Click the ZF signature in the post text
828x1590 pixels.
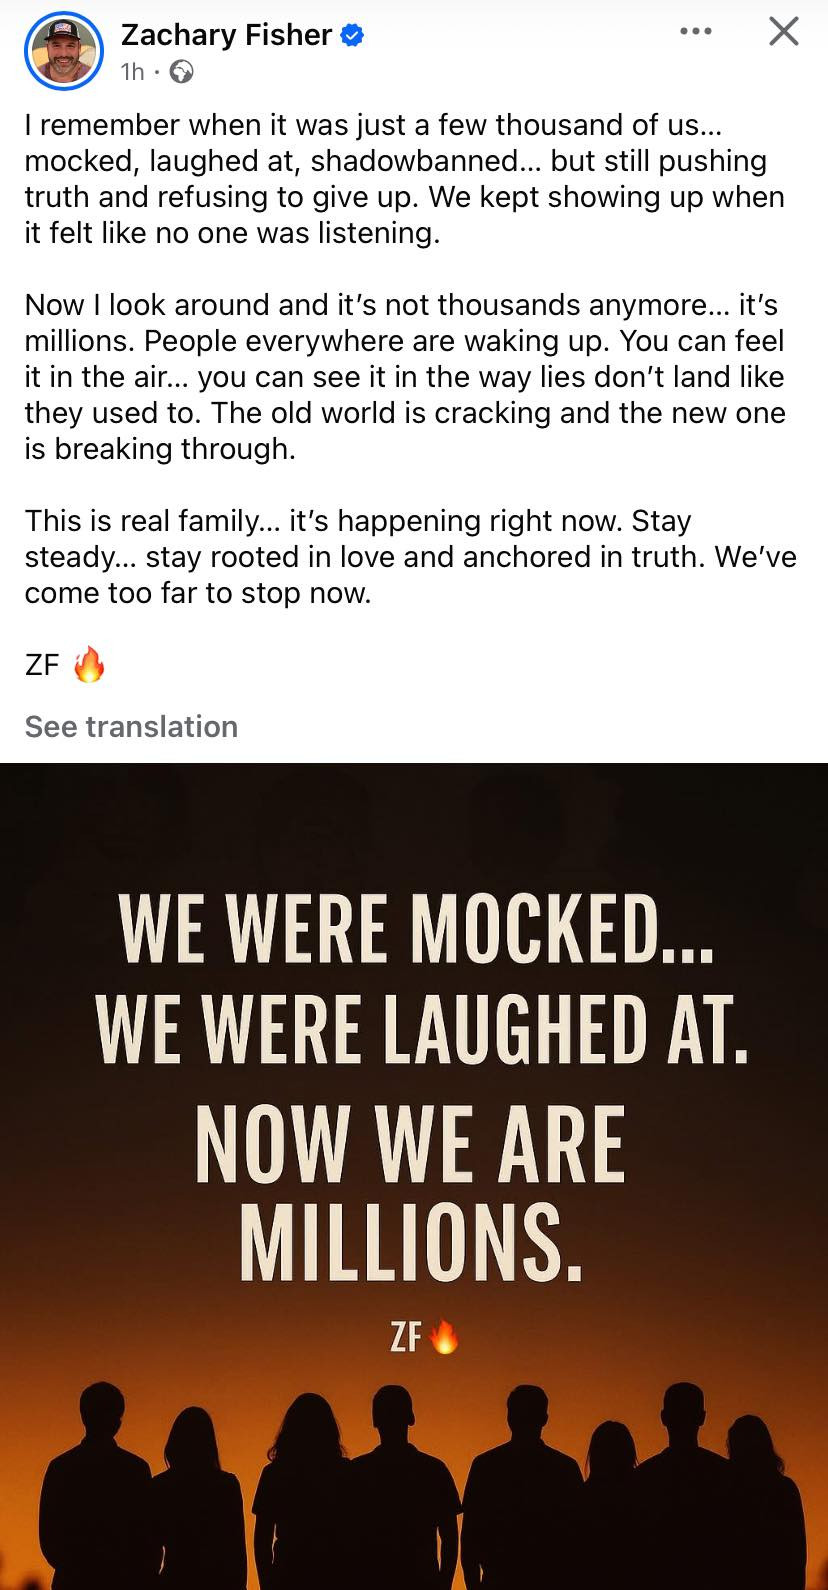pyautogui.click(x=42, y=665)
